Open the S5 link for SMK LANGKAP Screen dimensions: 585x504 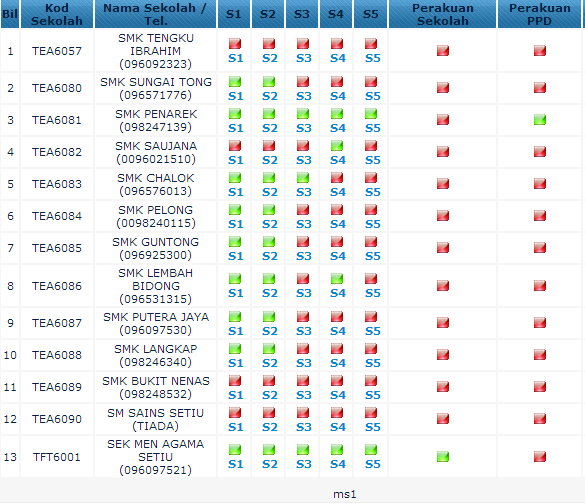(373, 363)
